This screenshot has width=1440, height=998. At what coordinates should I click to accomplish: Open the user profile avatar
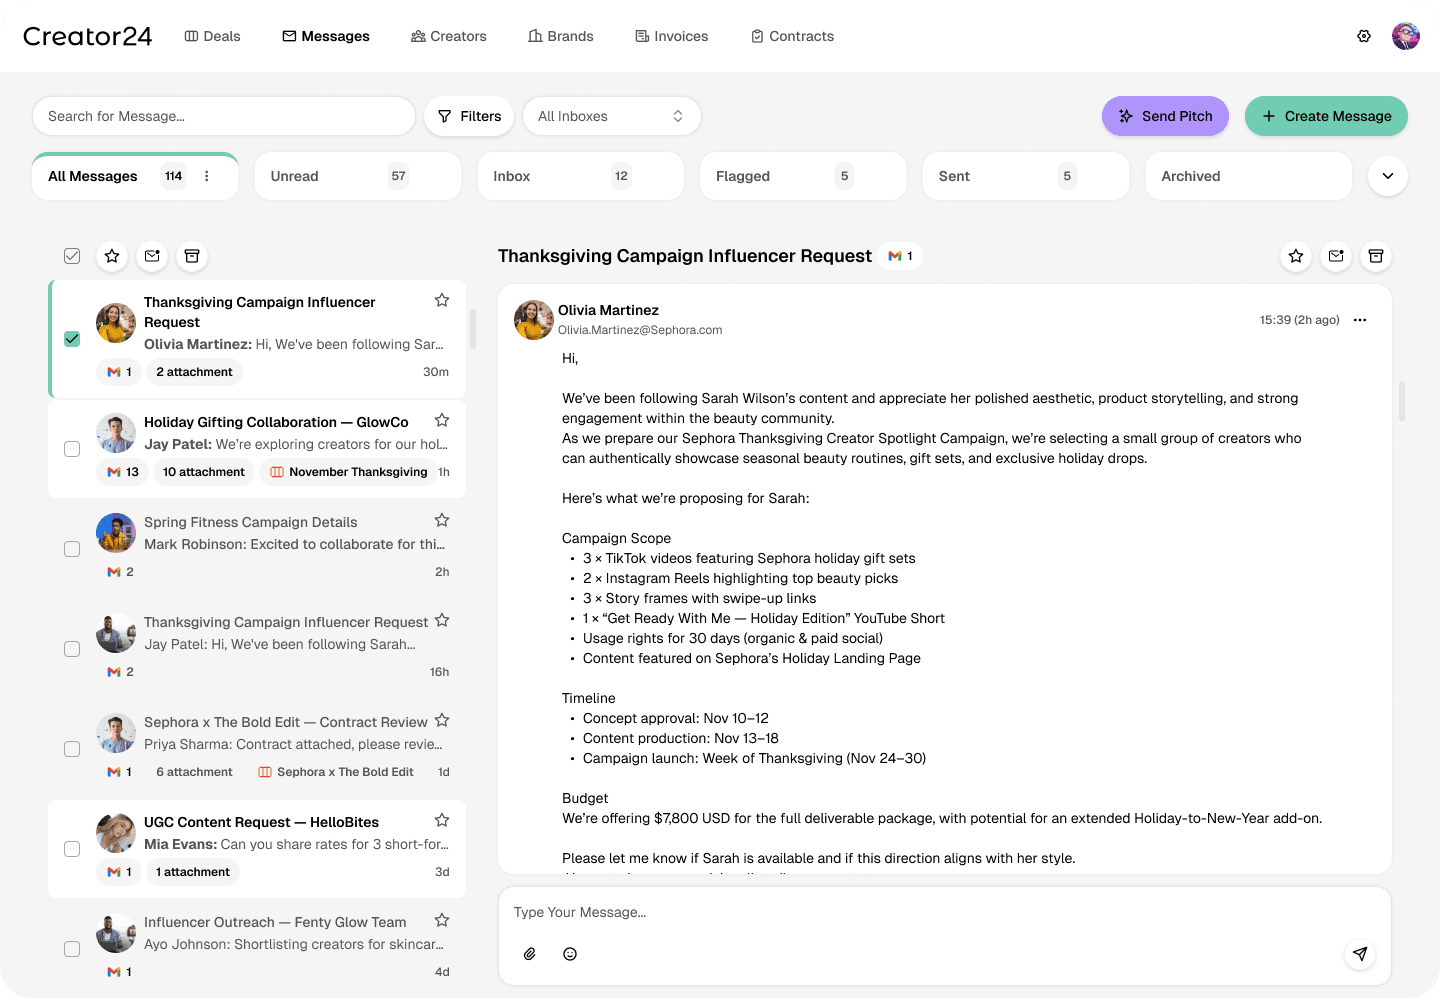pyautogui.click(x=1406, y=36)
